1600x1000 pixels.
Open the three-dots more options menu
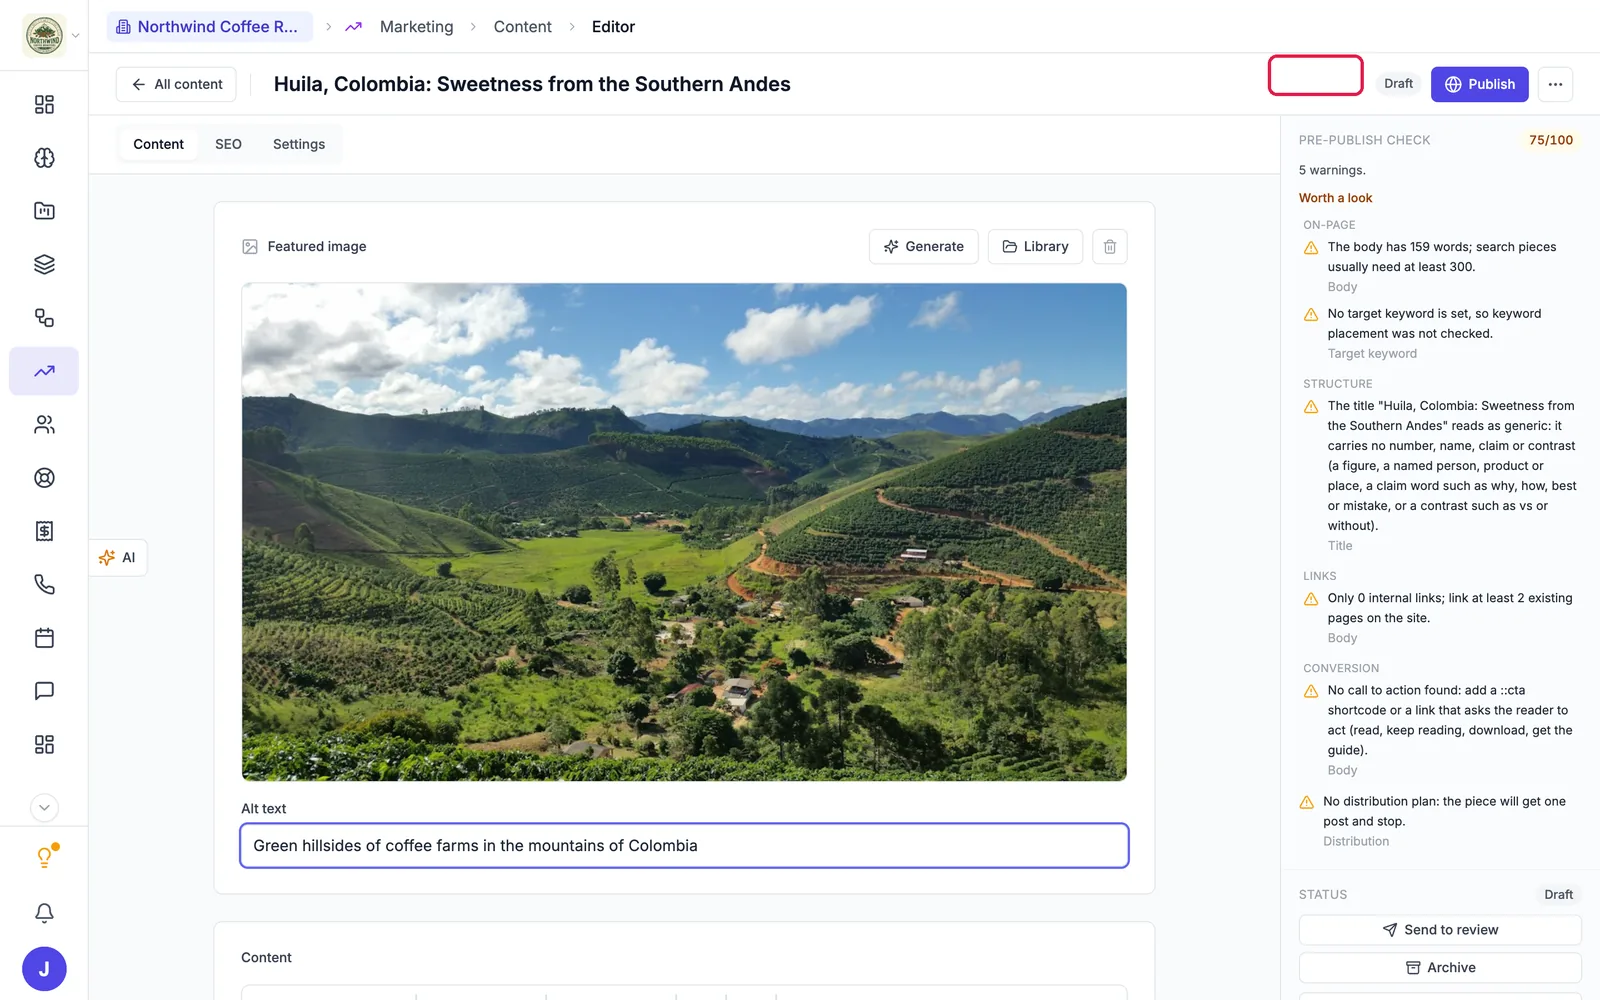(x=1555, y=84)
